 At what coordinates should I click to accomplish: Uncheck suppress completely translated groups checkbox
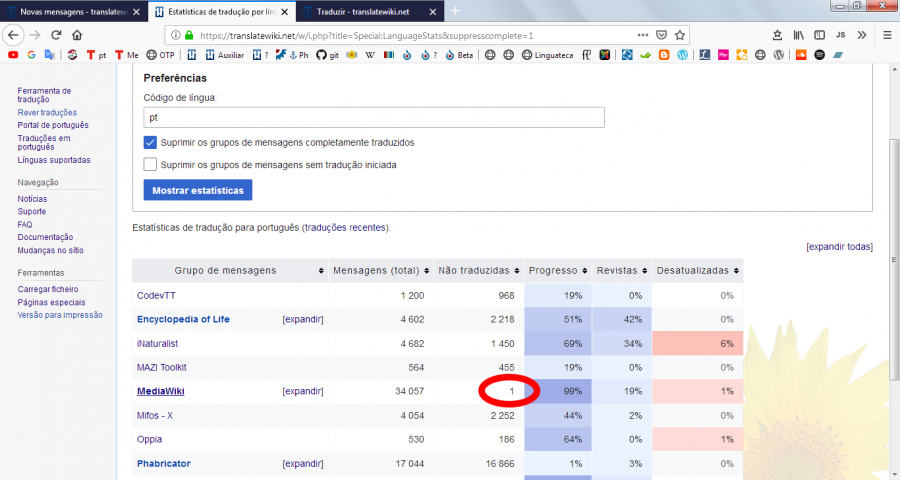(x=150, y=142)
